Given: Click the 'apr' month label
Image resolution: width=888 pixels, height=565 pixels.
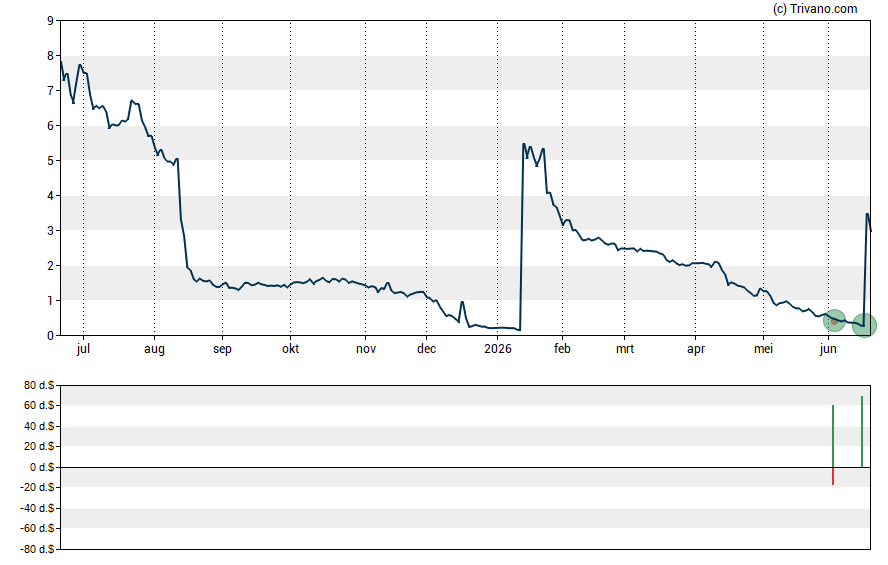Looking at the screenshot, I should [x=695, y=349].
